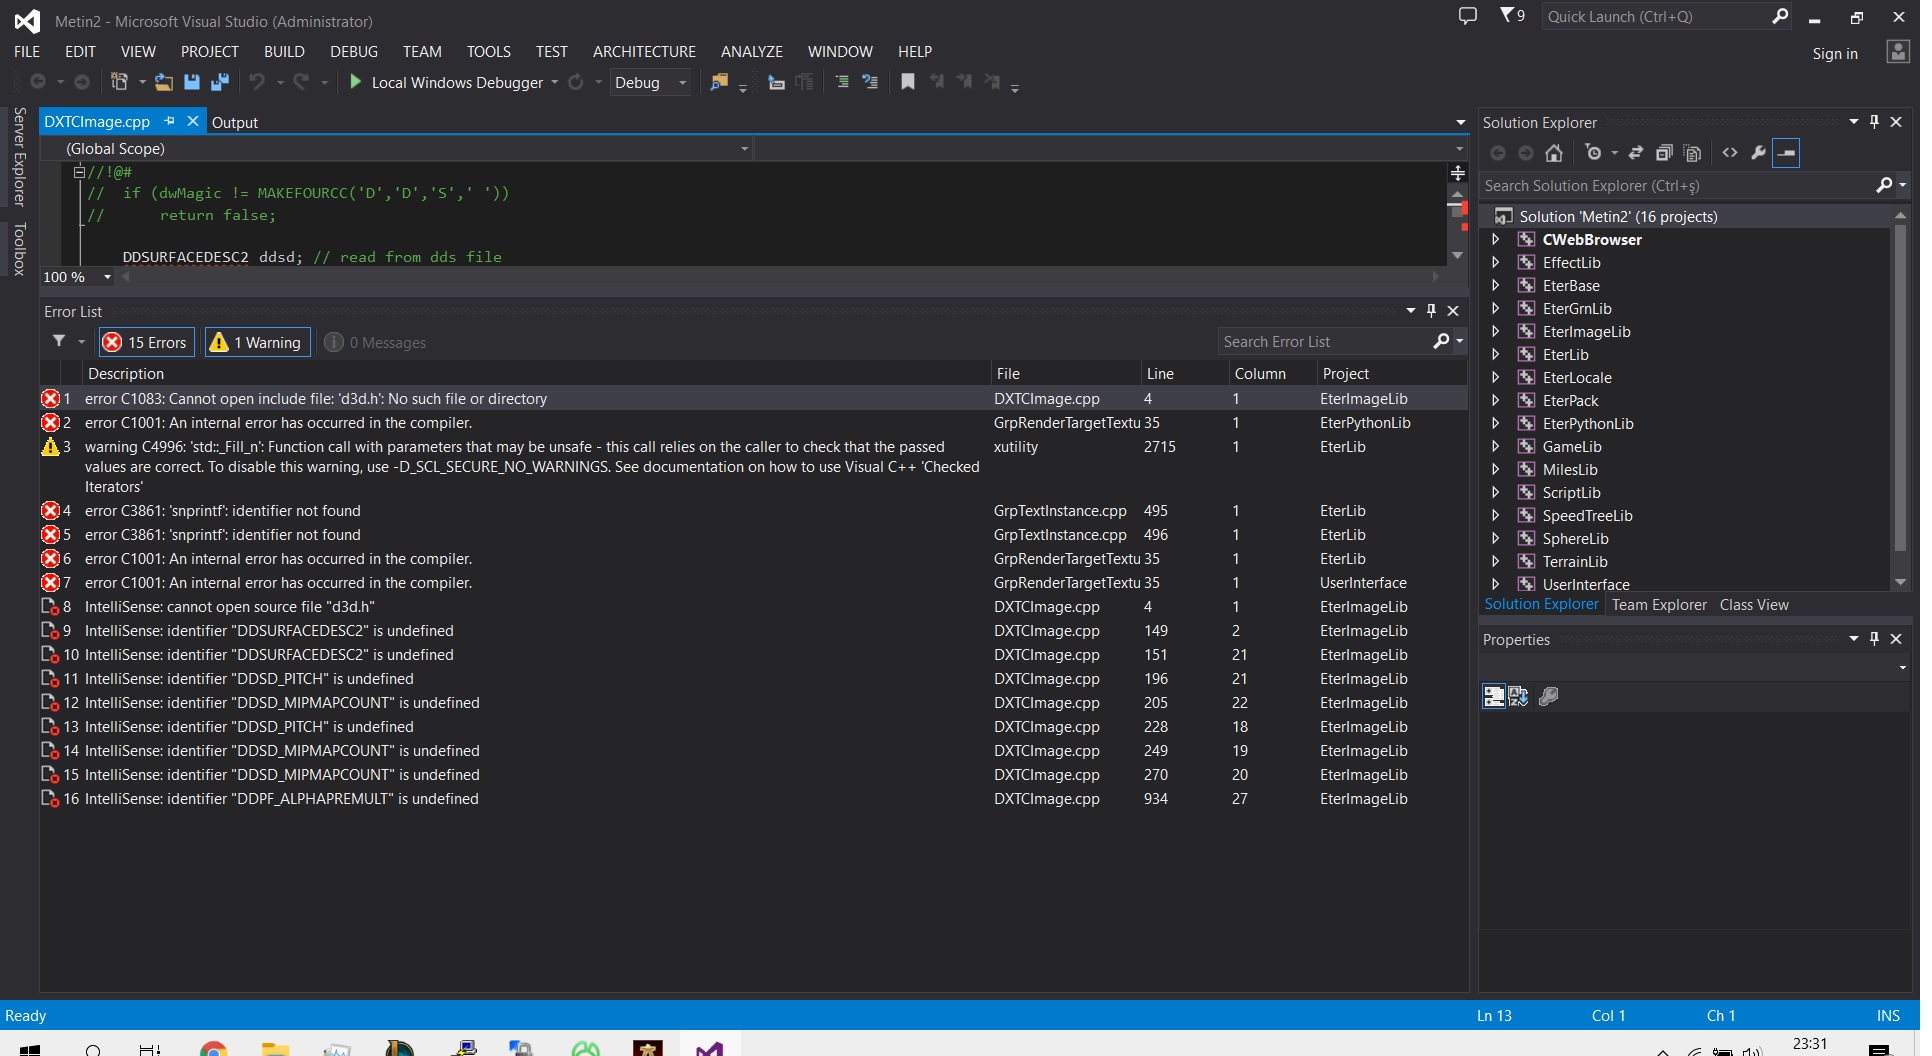Uncomment the selected lines
The width and height of the screenshot is (1932, 1056).
coord(870,82)
